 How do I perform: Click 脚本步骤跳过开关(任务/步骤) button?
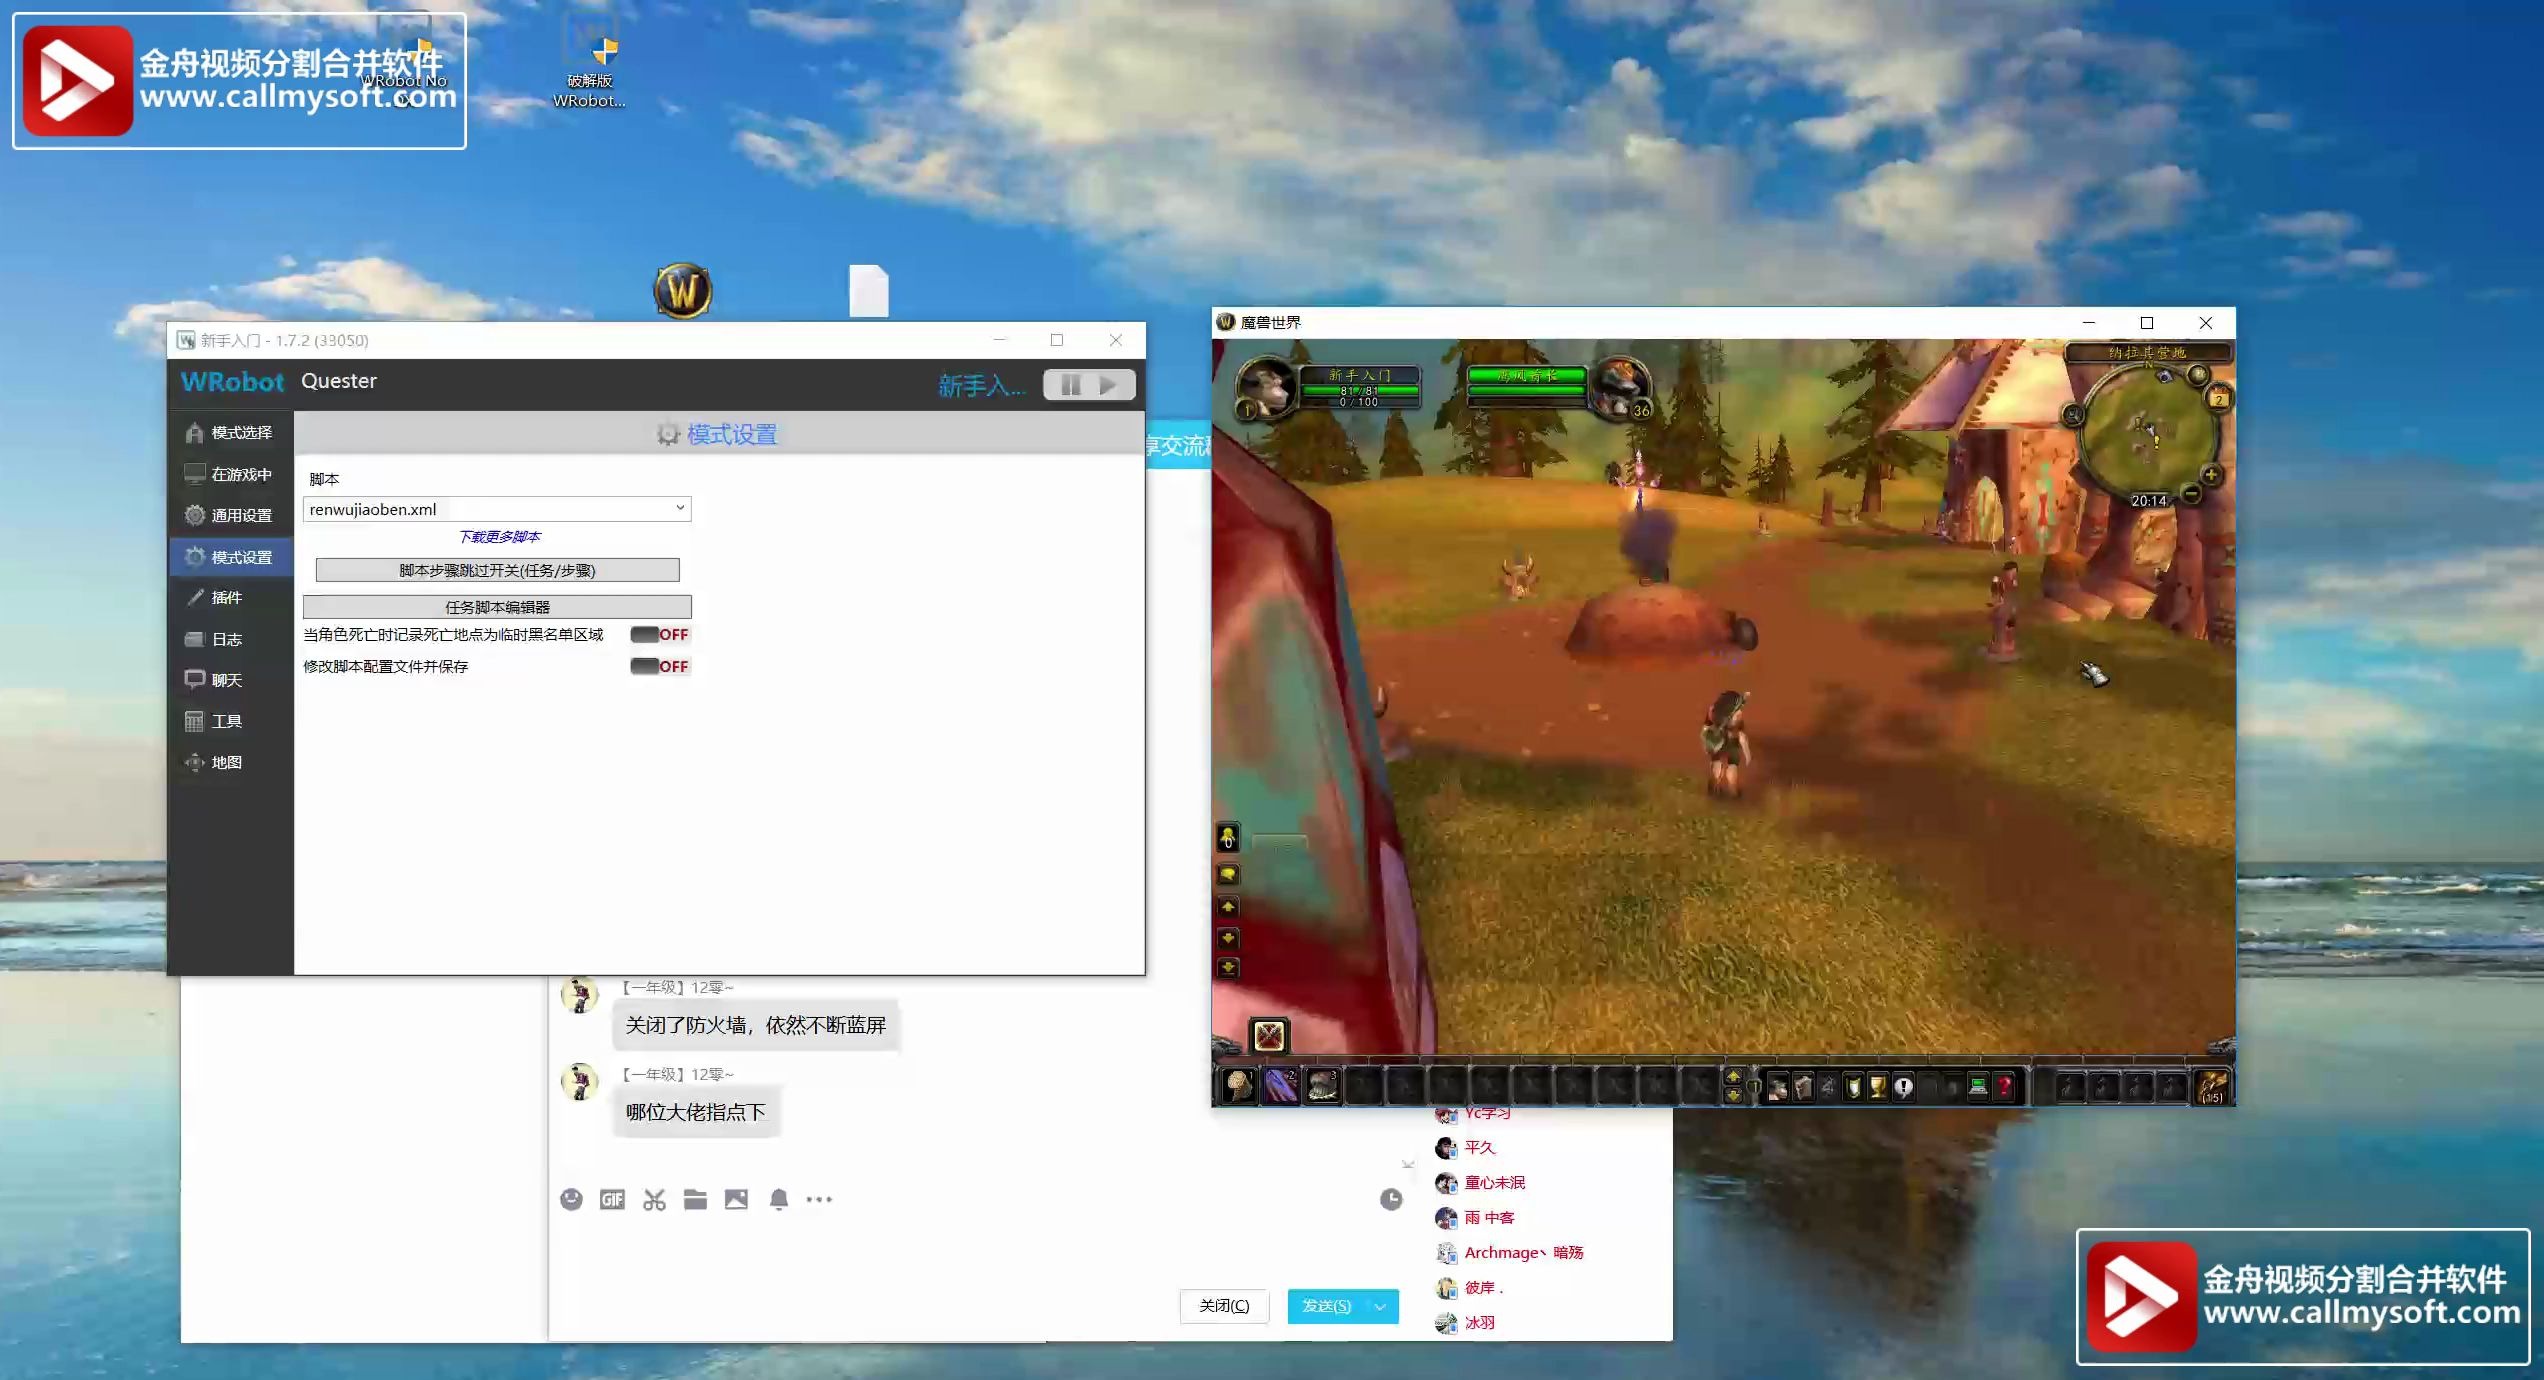pyautogui.click(x=497, y=570)
